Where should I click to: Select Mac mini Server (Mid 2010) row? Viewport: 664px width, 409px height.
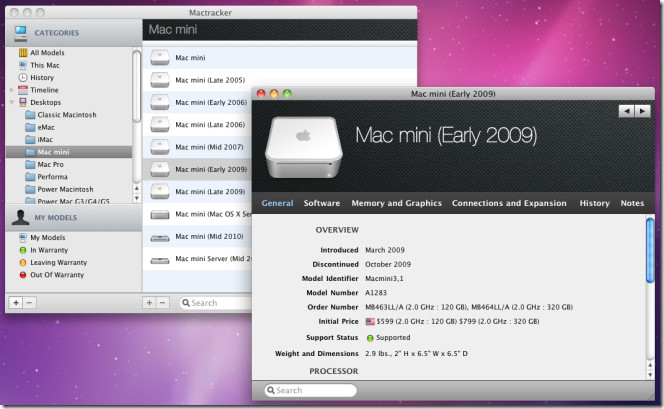[x=197, y=259]
